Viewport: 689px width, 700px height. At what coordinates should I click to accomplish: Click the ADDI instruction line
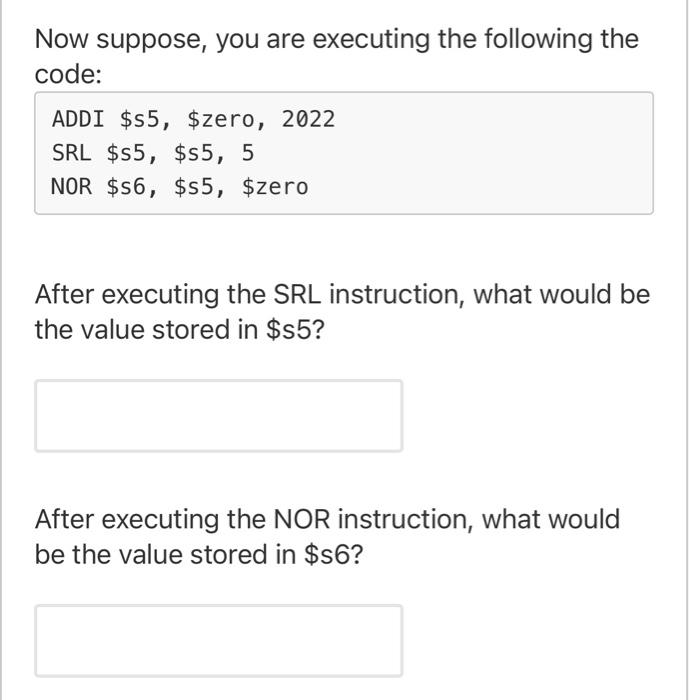(x=193, y=120)
